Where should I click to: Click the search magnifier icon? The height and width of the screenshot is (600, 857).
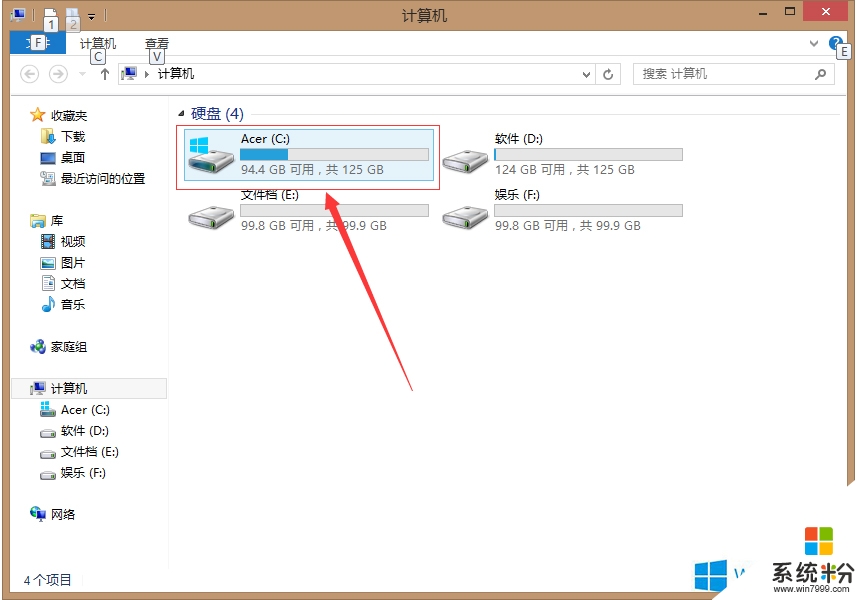pos(820,74)
